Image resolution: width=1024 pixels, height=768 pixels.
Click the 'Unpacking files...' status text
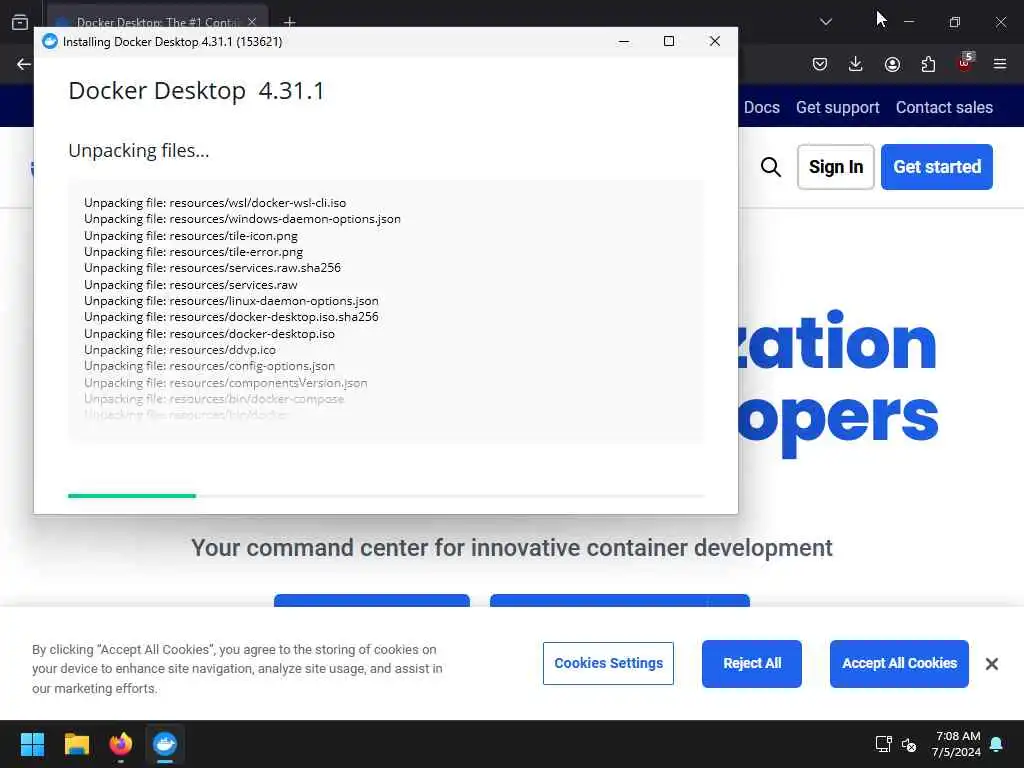(x=138, y=151)
